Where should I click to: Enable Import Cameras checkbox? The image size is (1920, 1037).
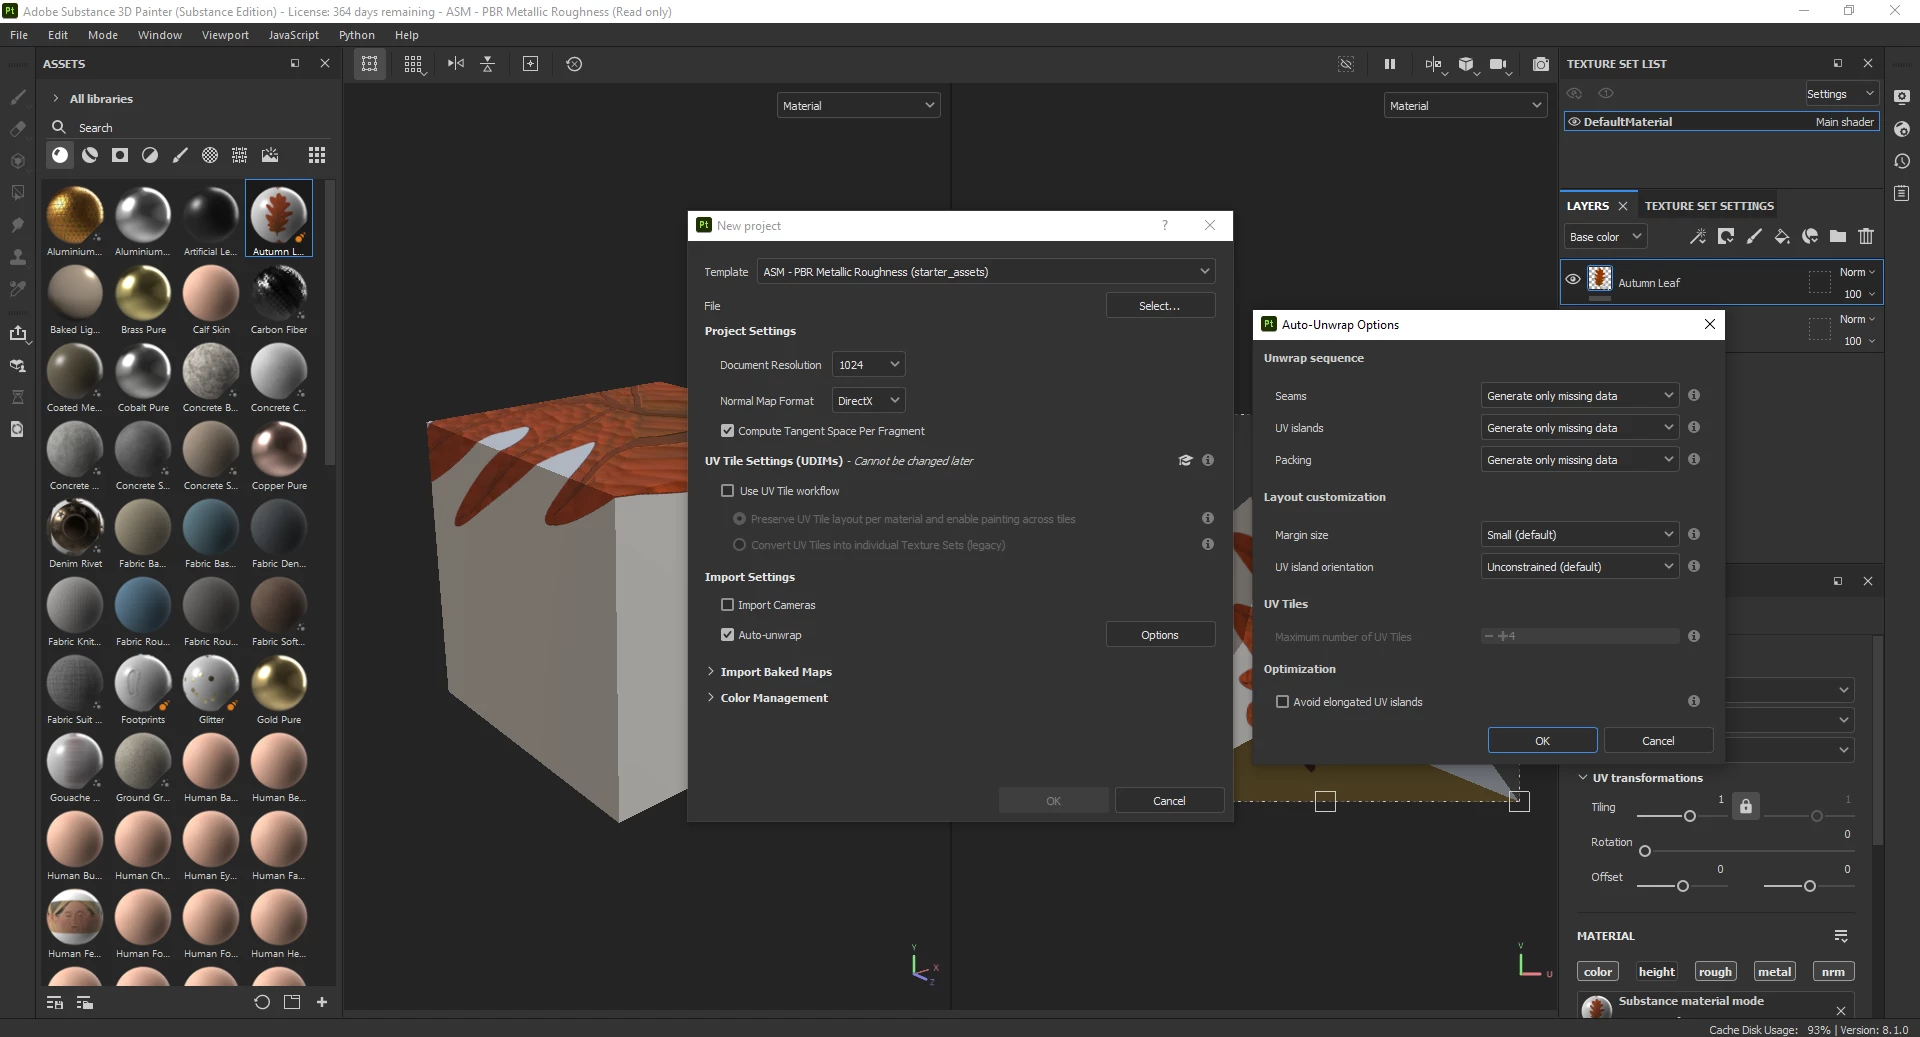tap(728, 605)
